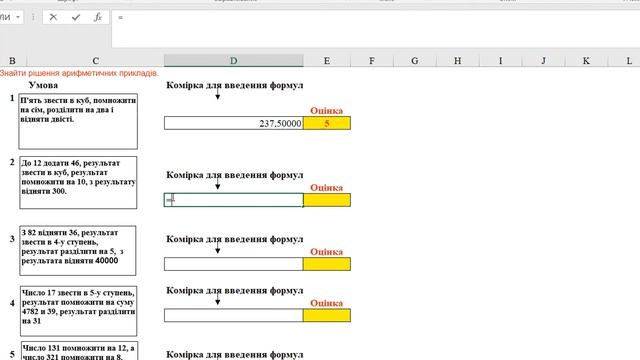Click the active formula cell for task 2
This screenshot has height=360, width=640.
pos(233,200)
